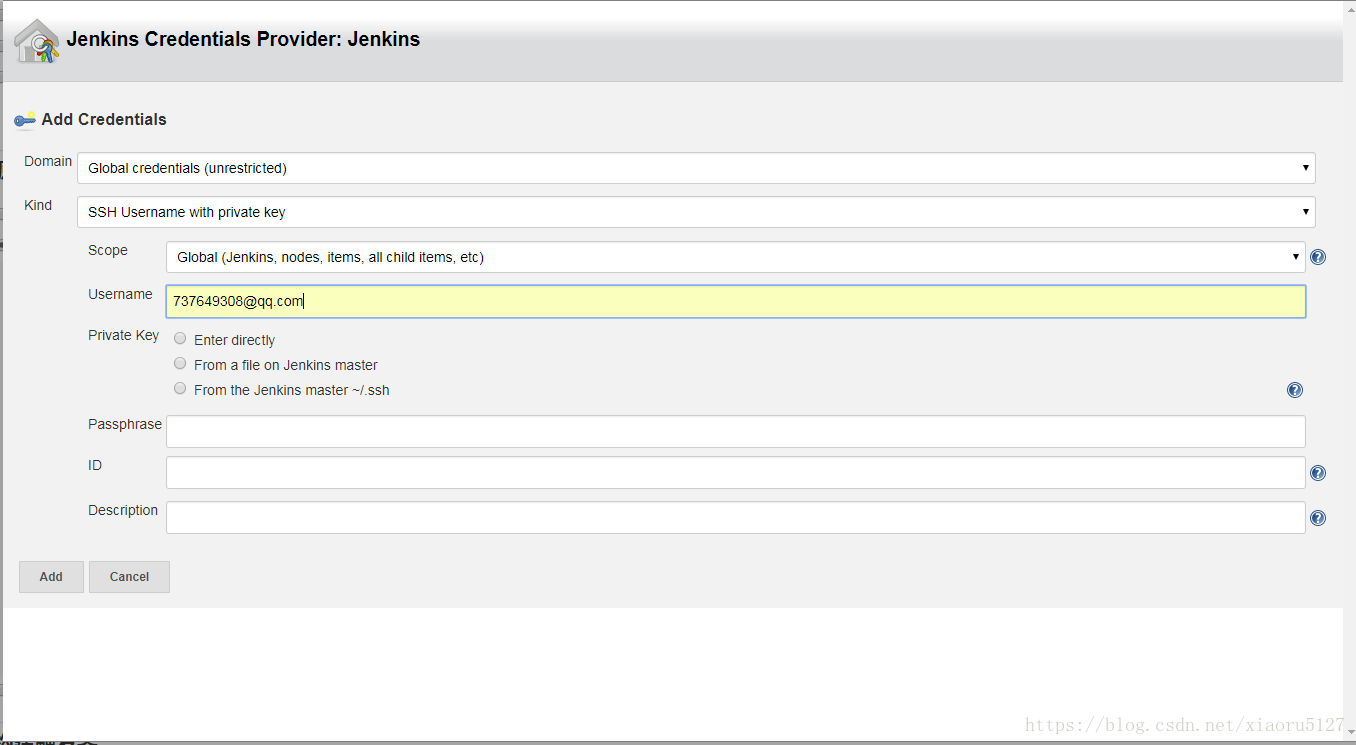1356x745 pixels.
Task: Focus the Username input field
Action: tap(736, 301)
